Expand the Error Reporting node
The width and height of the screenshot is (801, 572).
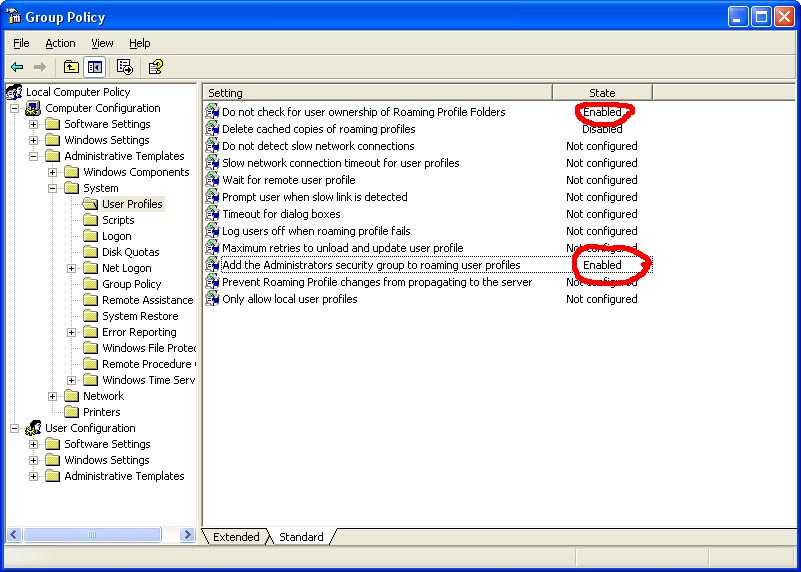(x=72, y=332)
